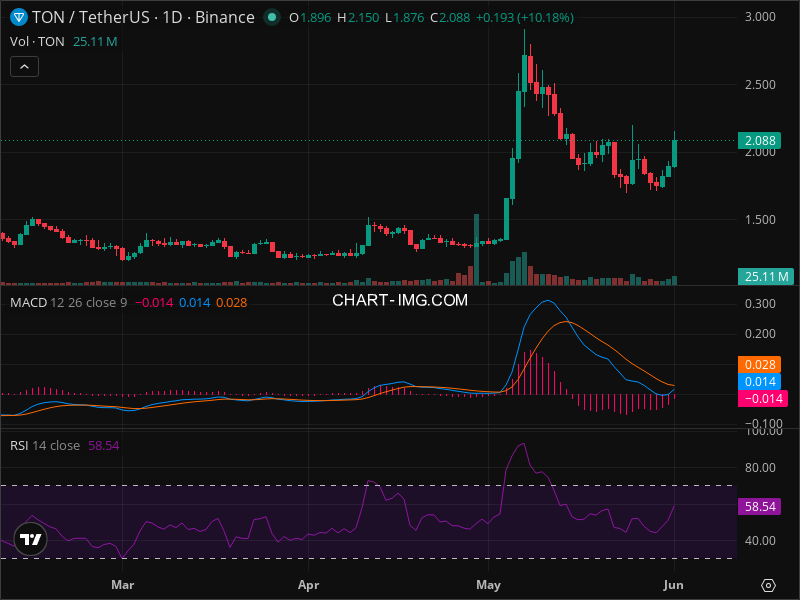The width and height of the screenshot is (800, 600).
Task: Click the 3.000 price axis level
Action: point(760,17)
